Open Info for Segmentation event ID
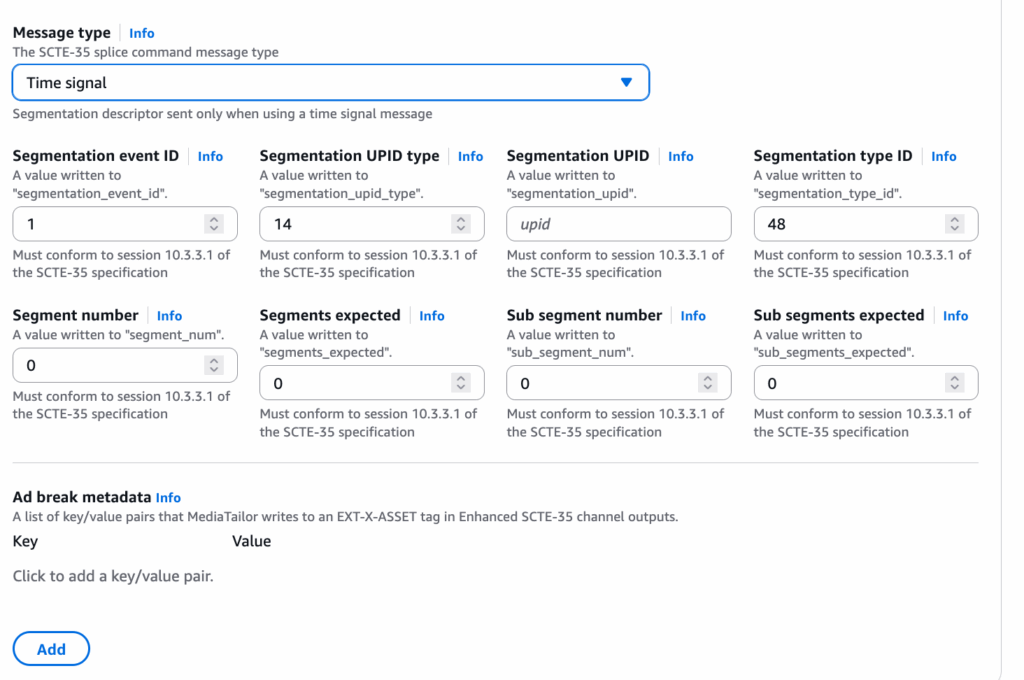This screenshot has width=1024, height=680. [210, 156]
